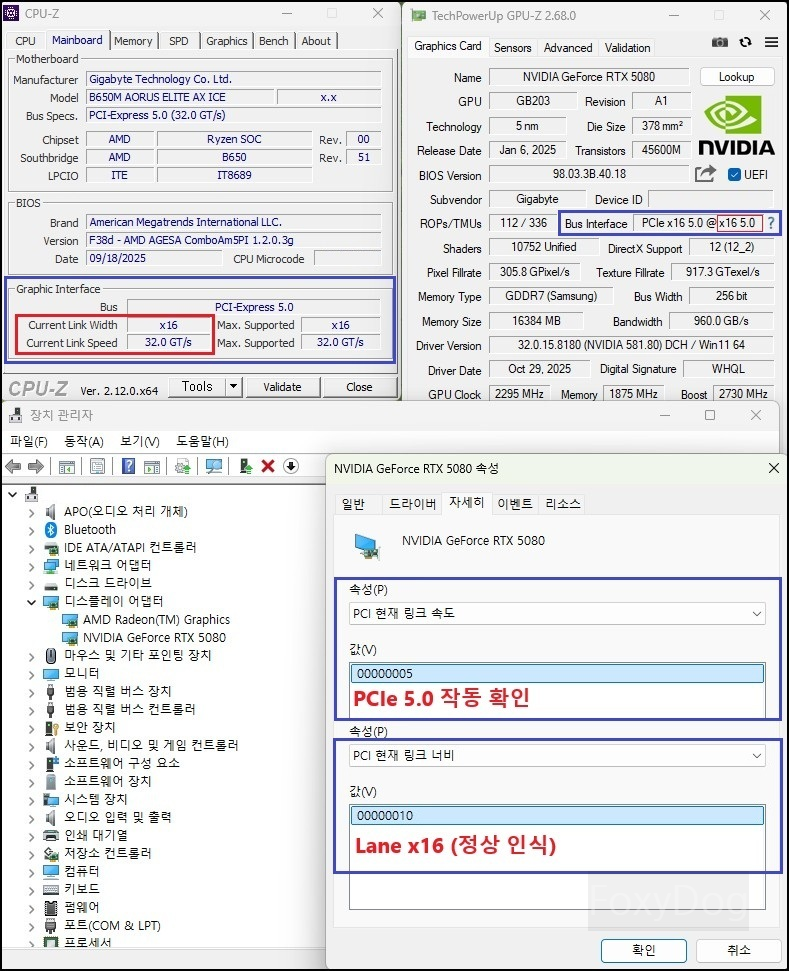Open the GPU-Z Advanced tab

(x=568, y=48)
